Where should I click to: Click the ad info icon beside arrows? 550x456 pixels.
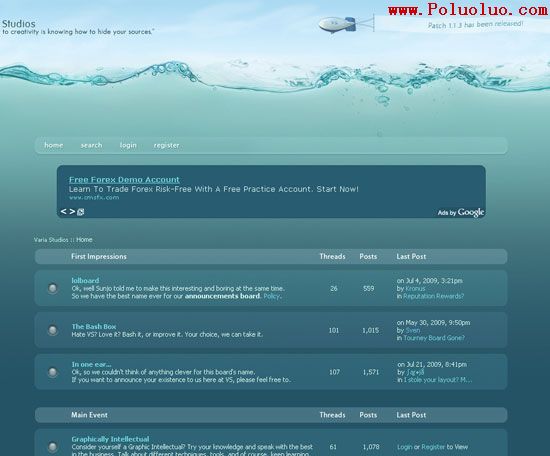[81, 212]
